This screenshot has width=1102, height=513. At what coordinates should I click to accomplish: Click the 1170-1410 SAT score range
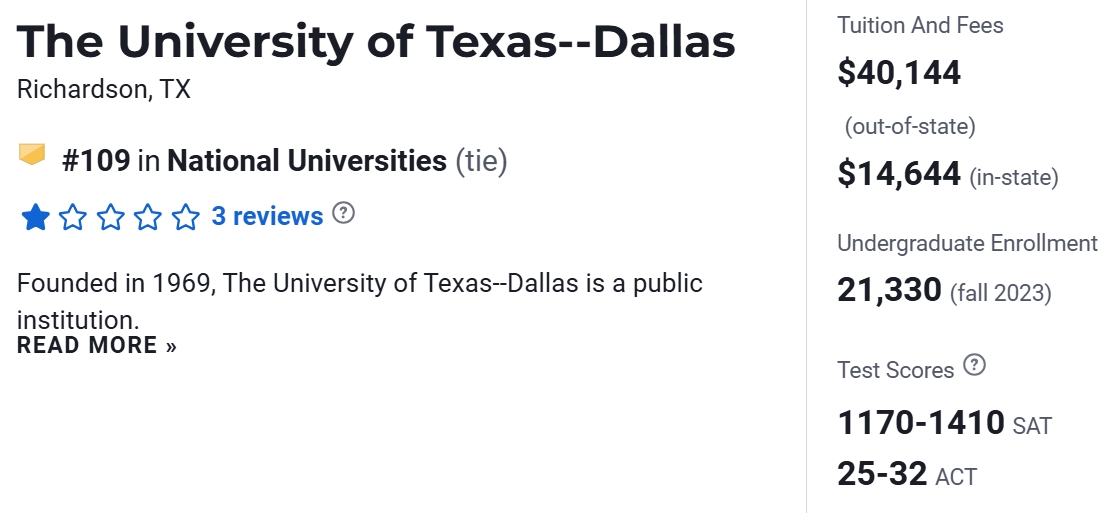point(920,423)
